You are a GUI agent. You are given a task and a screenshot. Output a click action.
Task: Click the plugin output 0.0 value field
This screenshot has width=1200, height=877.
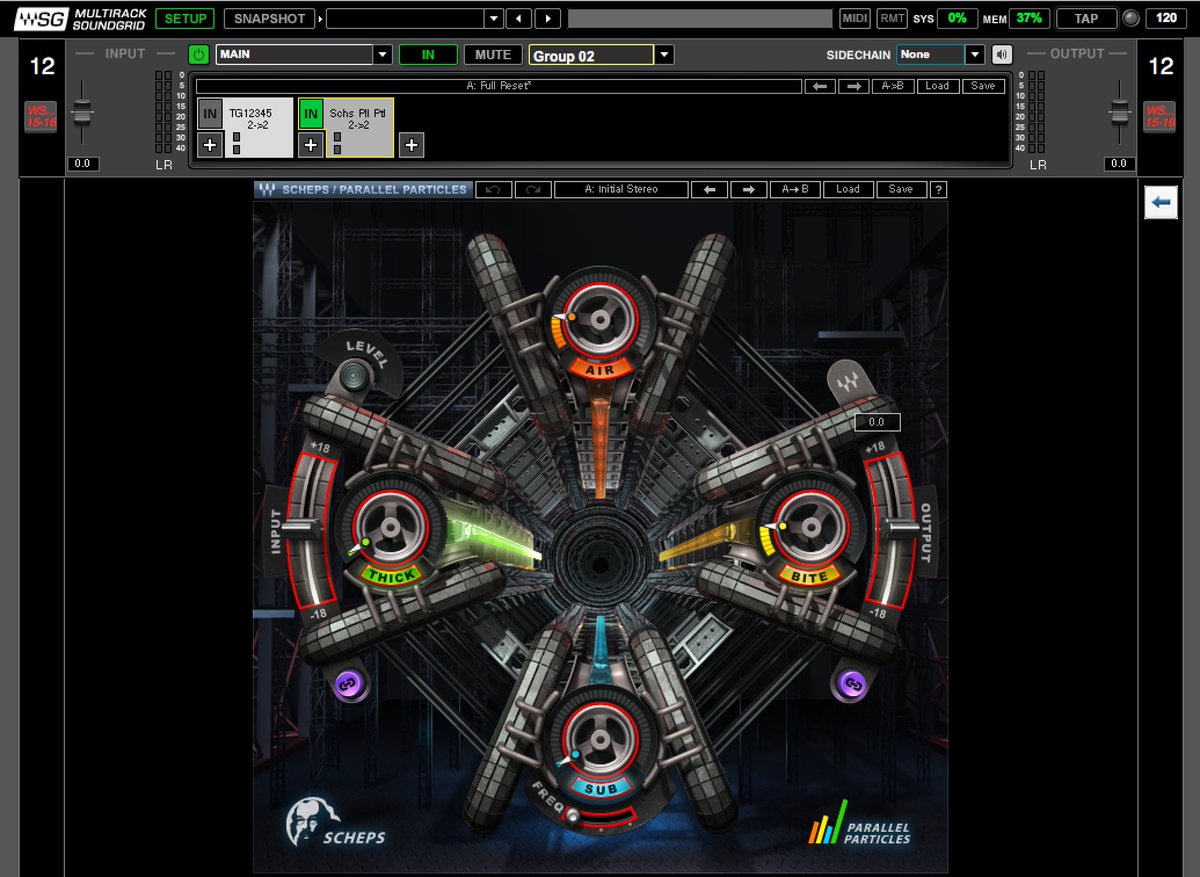click(877, 422)
